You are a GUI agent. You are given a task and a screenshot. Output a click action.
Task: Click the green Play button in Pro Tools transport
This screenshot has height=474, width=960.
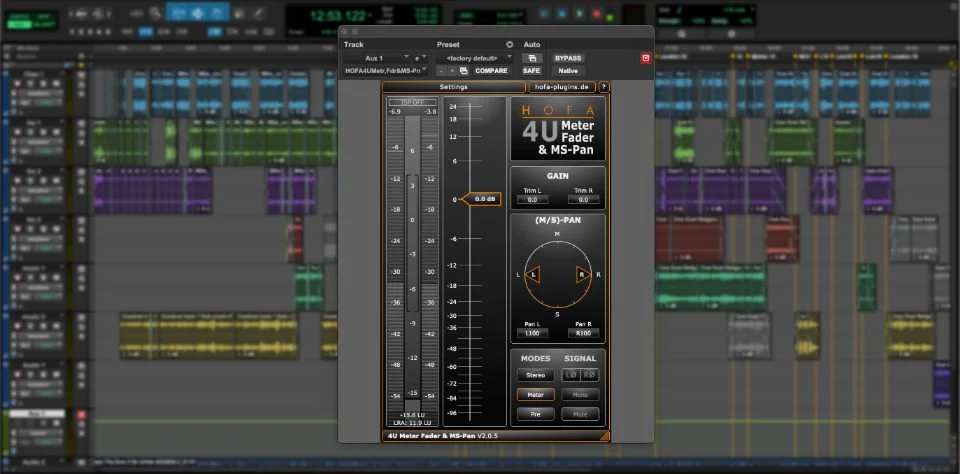tap(579, 13)
